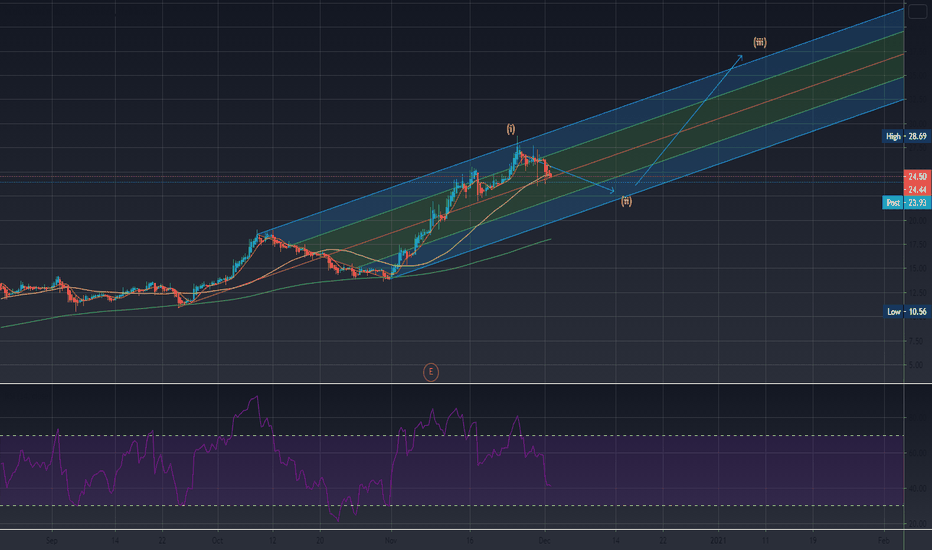Select the 'Post 23.93' post-market price label
This screenshot has height=550, width=932.
point(906,203)
